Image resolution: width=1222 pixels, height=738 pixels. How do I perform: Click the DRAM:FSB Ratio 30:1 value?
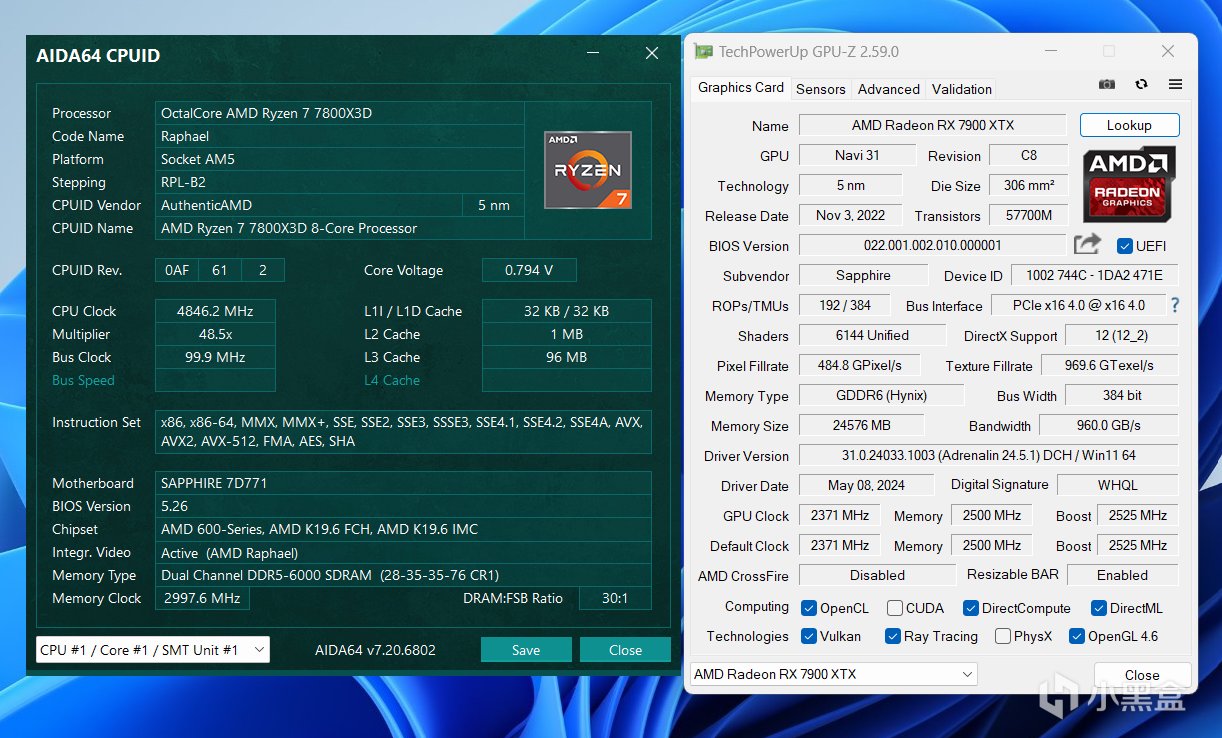pyautogui.click(x=615, y=598)
